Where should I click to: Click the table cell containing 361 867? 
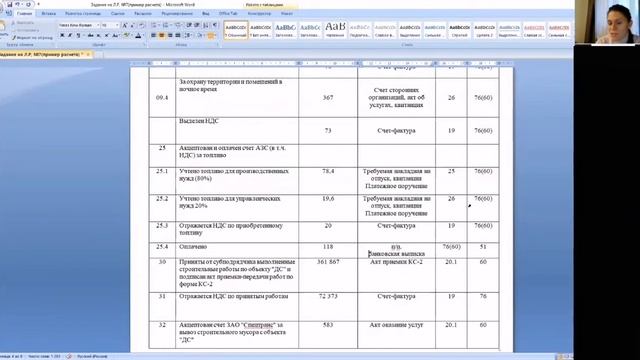coord(328,275)
